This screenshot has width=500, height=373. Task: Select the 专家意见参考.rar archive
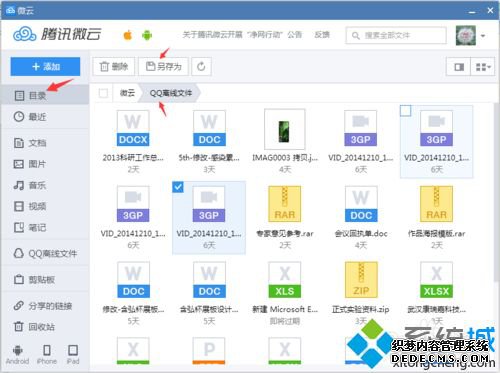click(285, 217)
